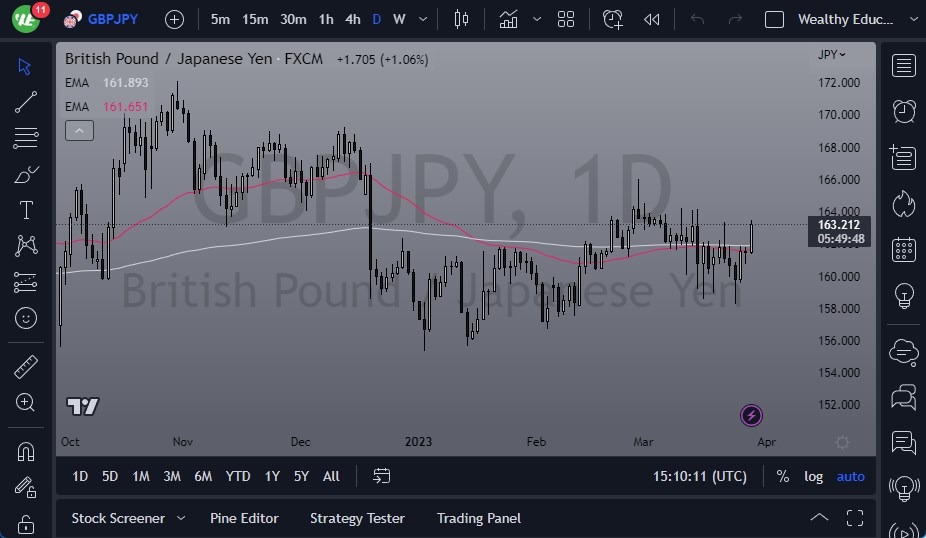Screen dimensions: 926x538
Task: Open the calendar panel icon
Action: pos(904,249)
